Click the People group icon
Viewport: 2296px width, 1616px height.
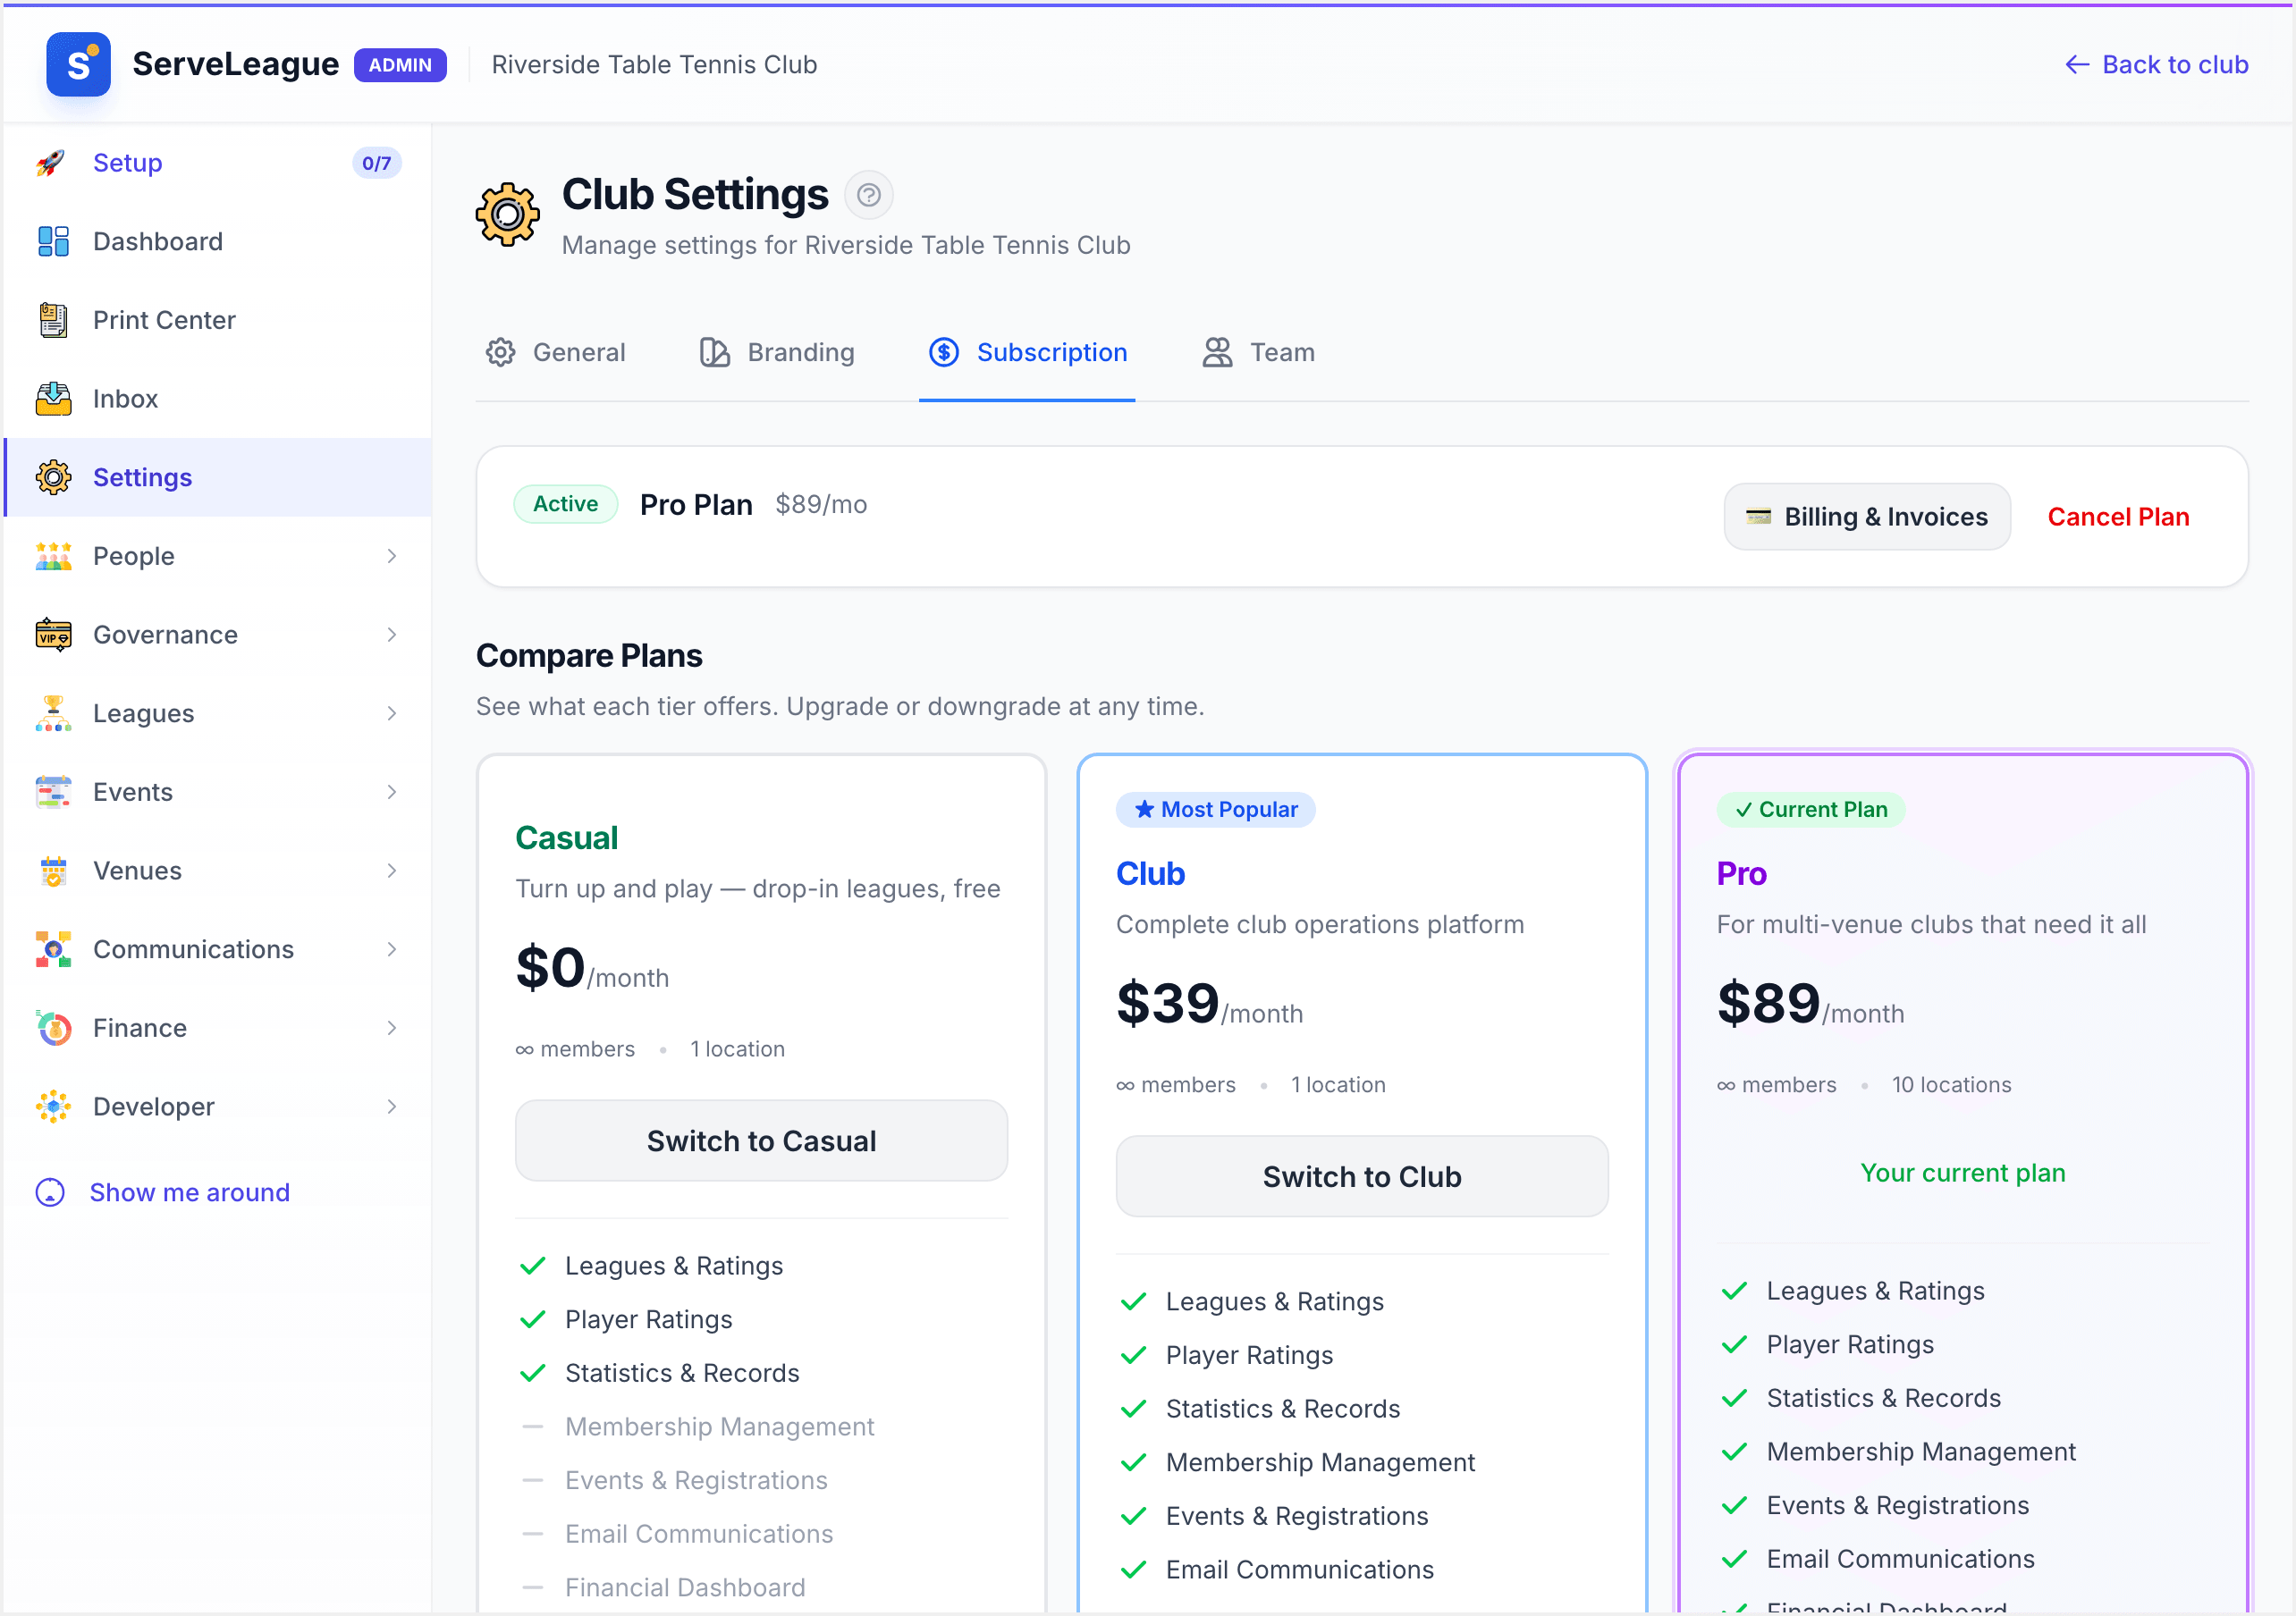(x=53, y=556)
